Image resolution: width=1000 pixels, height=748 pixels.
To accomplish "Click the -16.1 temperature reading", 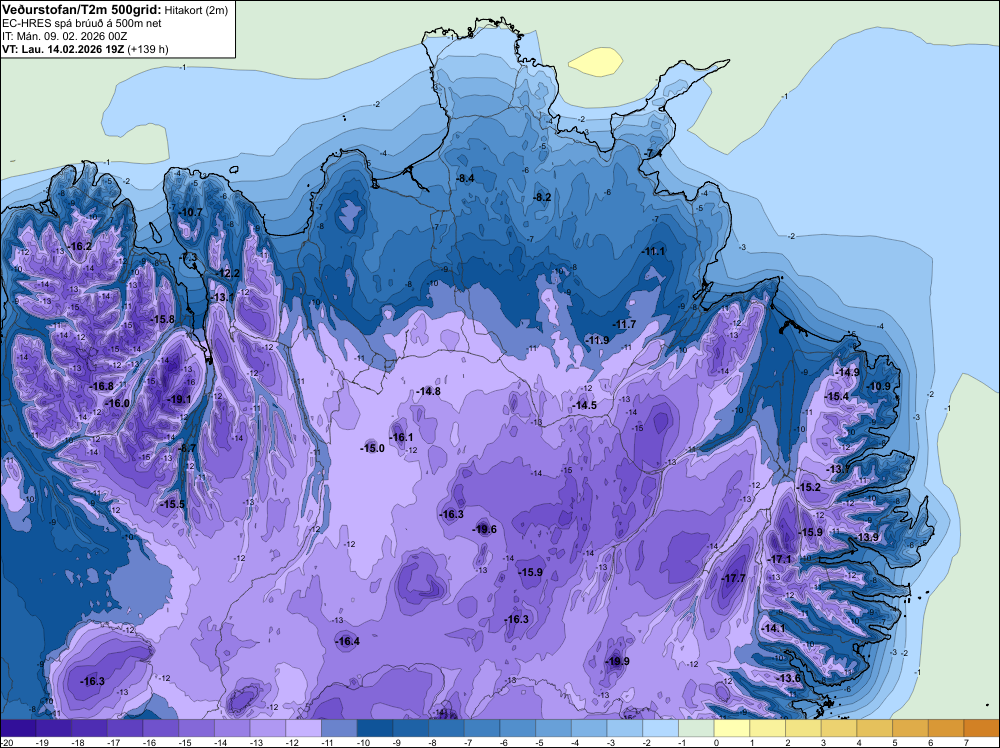I will point(401,437).
